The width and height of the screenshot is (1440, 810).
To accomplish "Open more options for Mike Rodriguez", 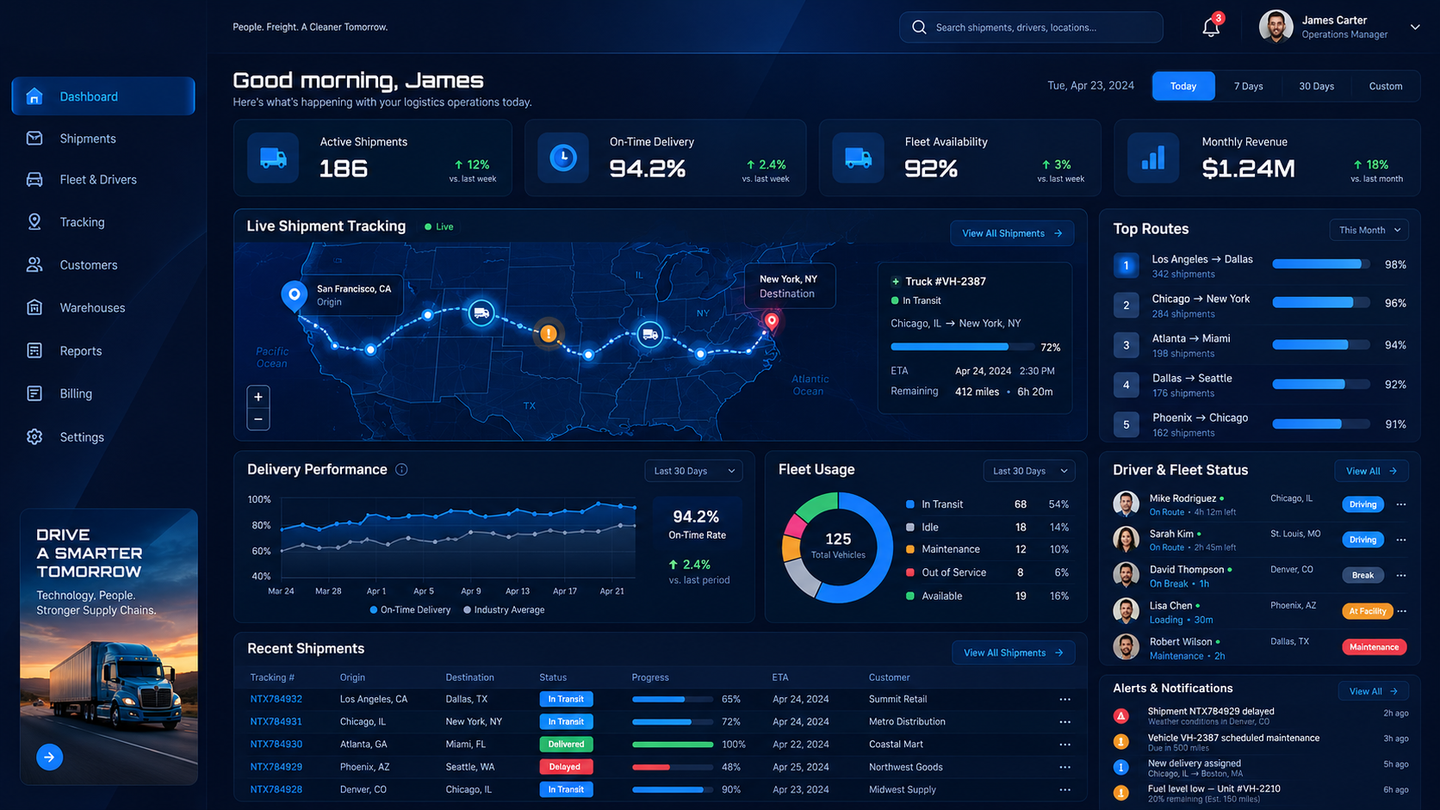I will click(x=1401, y=504).
